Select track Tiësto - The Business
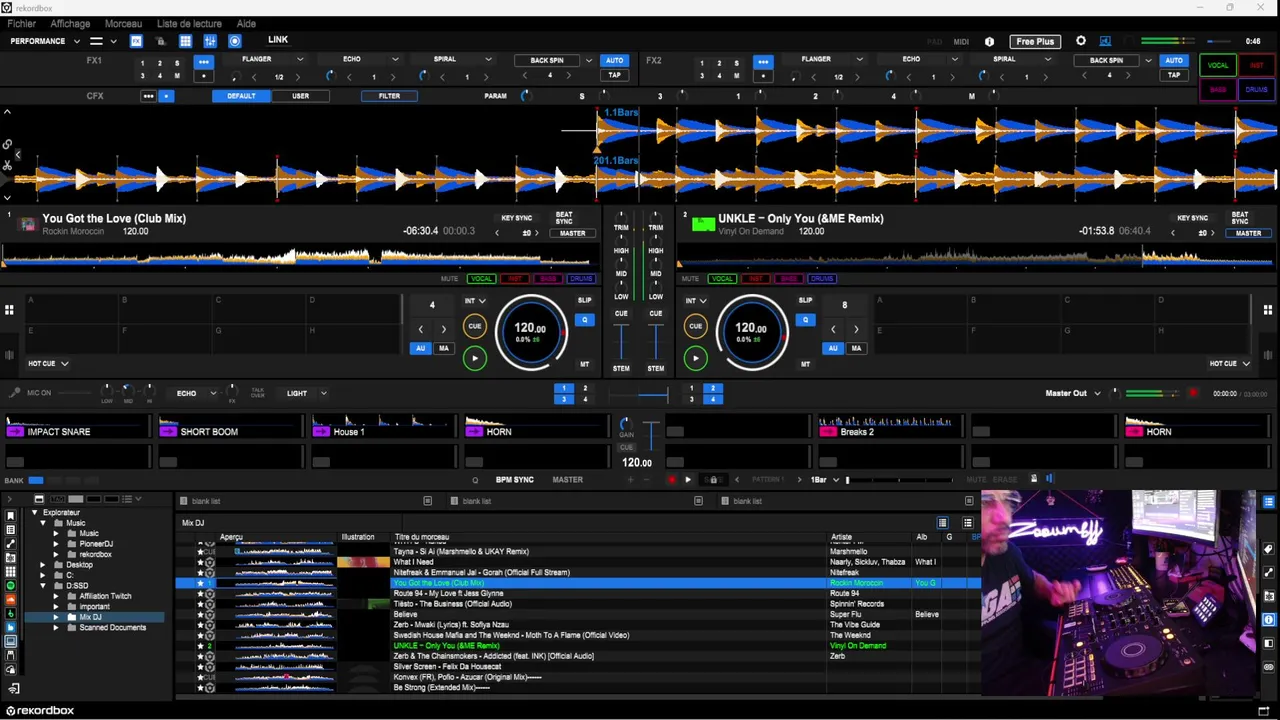1280x720 pixels. pos(453,604)
